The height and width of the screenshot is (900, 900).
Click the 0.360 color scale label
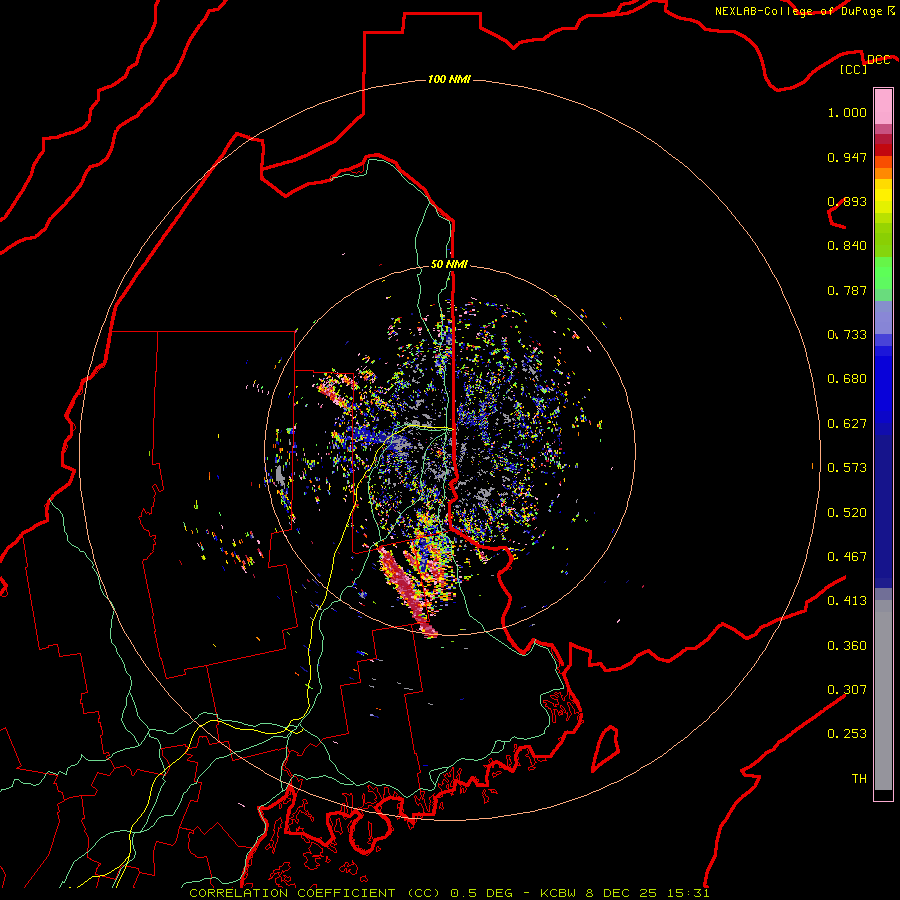point(847,646)
